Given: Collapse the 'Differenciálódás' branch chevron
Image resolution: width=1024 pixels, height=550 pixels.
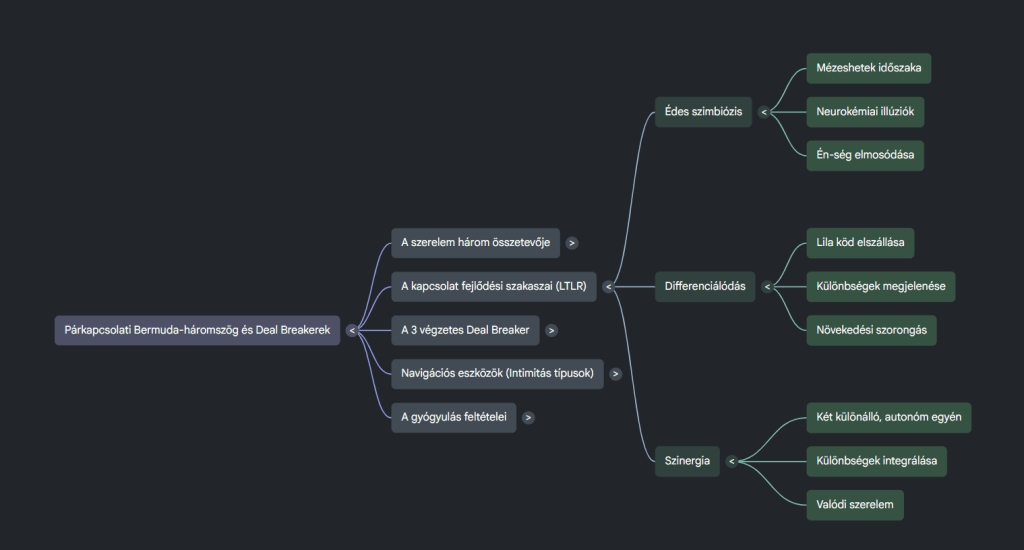Looking at the screenshot, I should click(x=767, y=287).
